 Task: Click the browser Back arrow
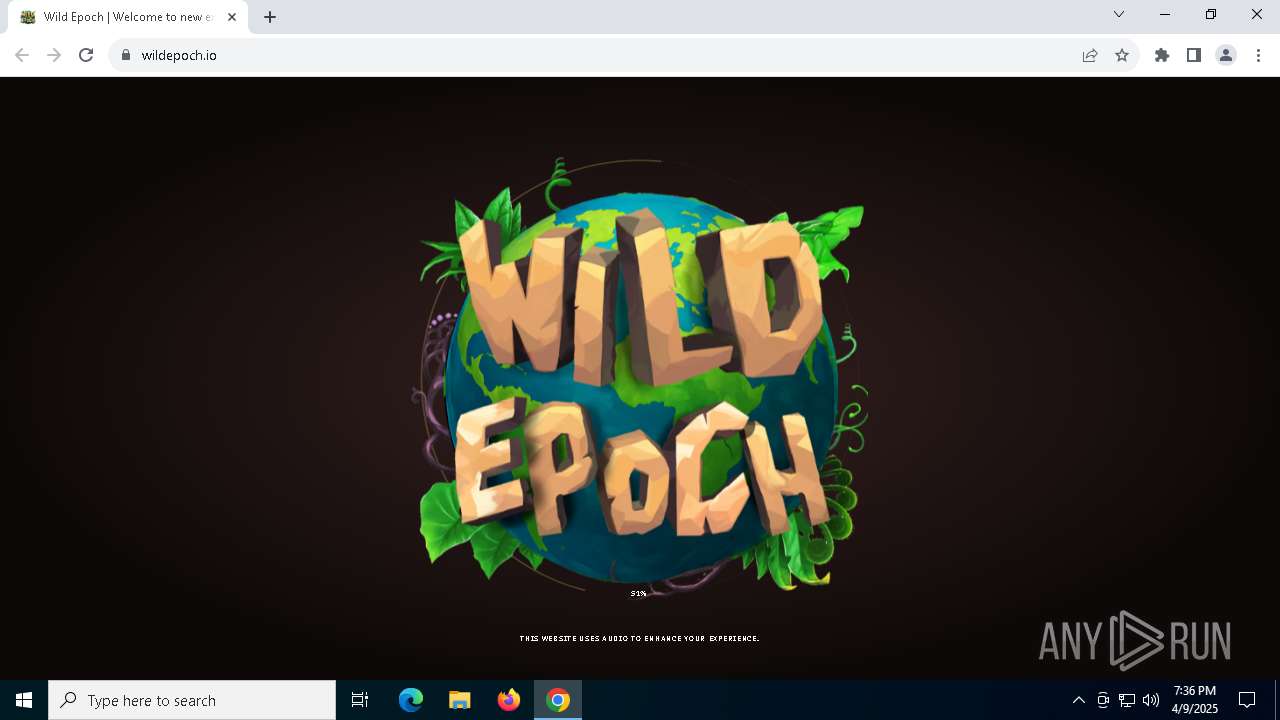click(22, 55)
